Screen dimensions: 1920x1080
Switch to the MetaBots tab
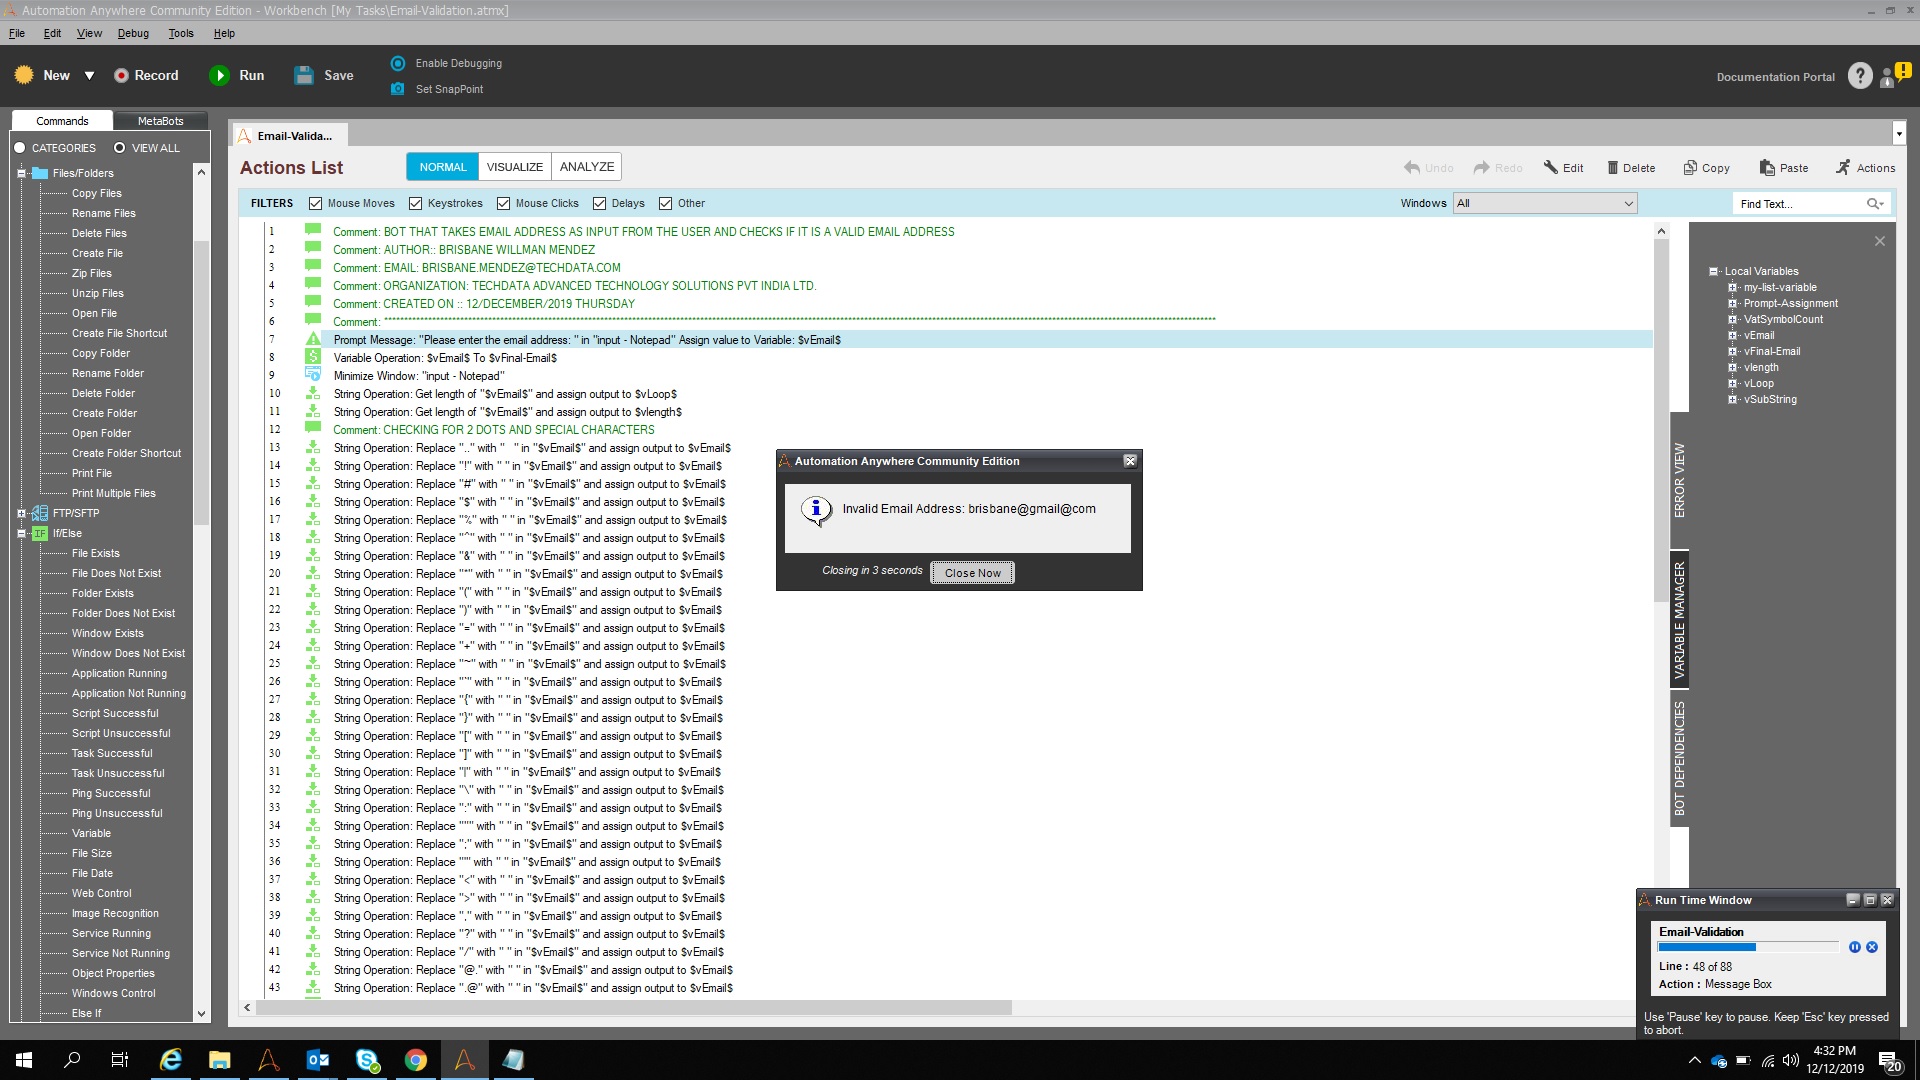tap(160, 121)
